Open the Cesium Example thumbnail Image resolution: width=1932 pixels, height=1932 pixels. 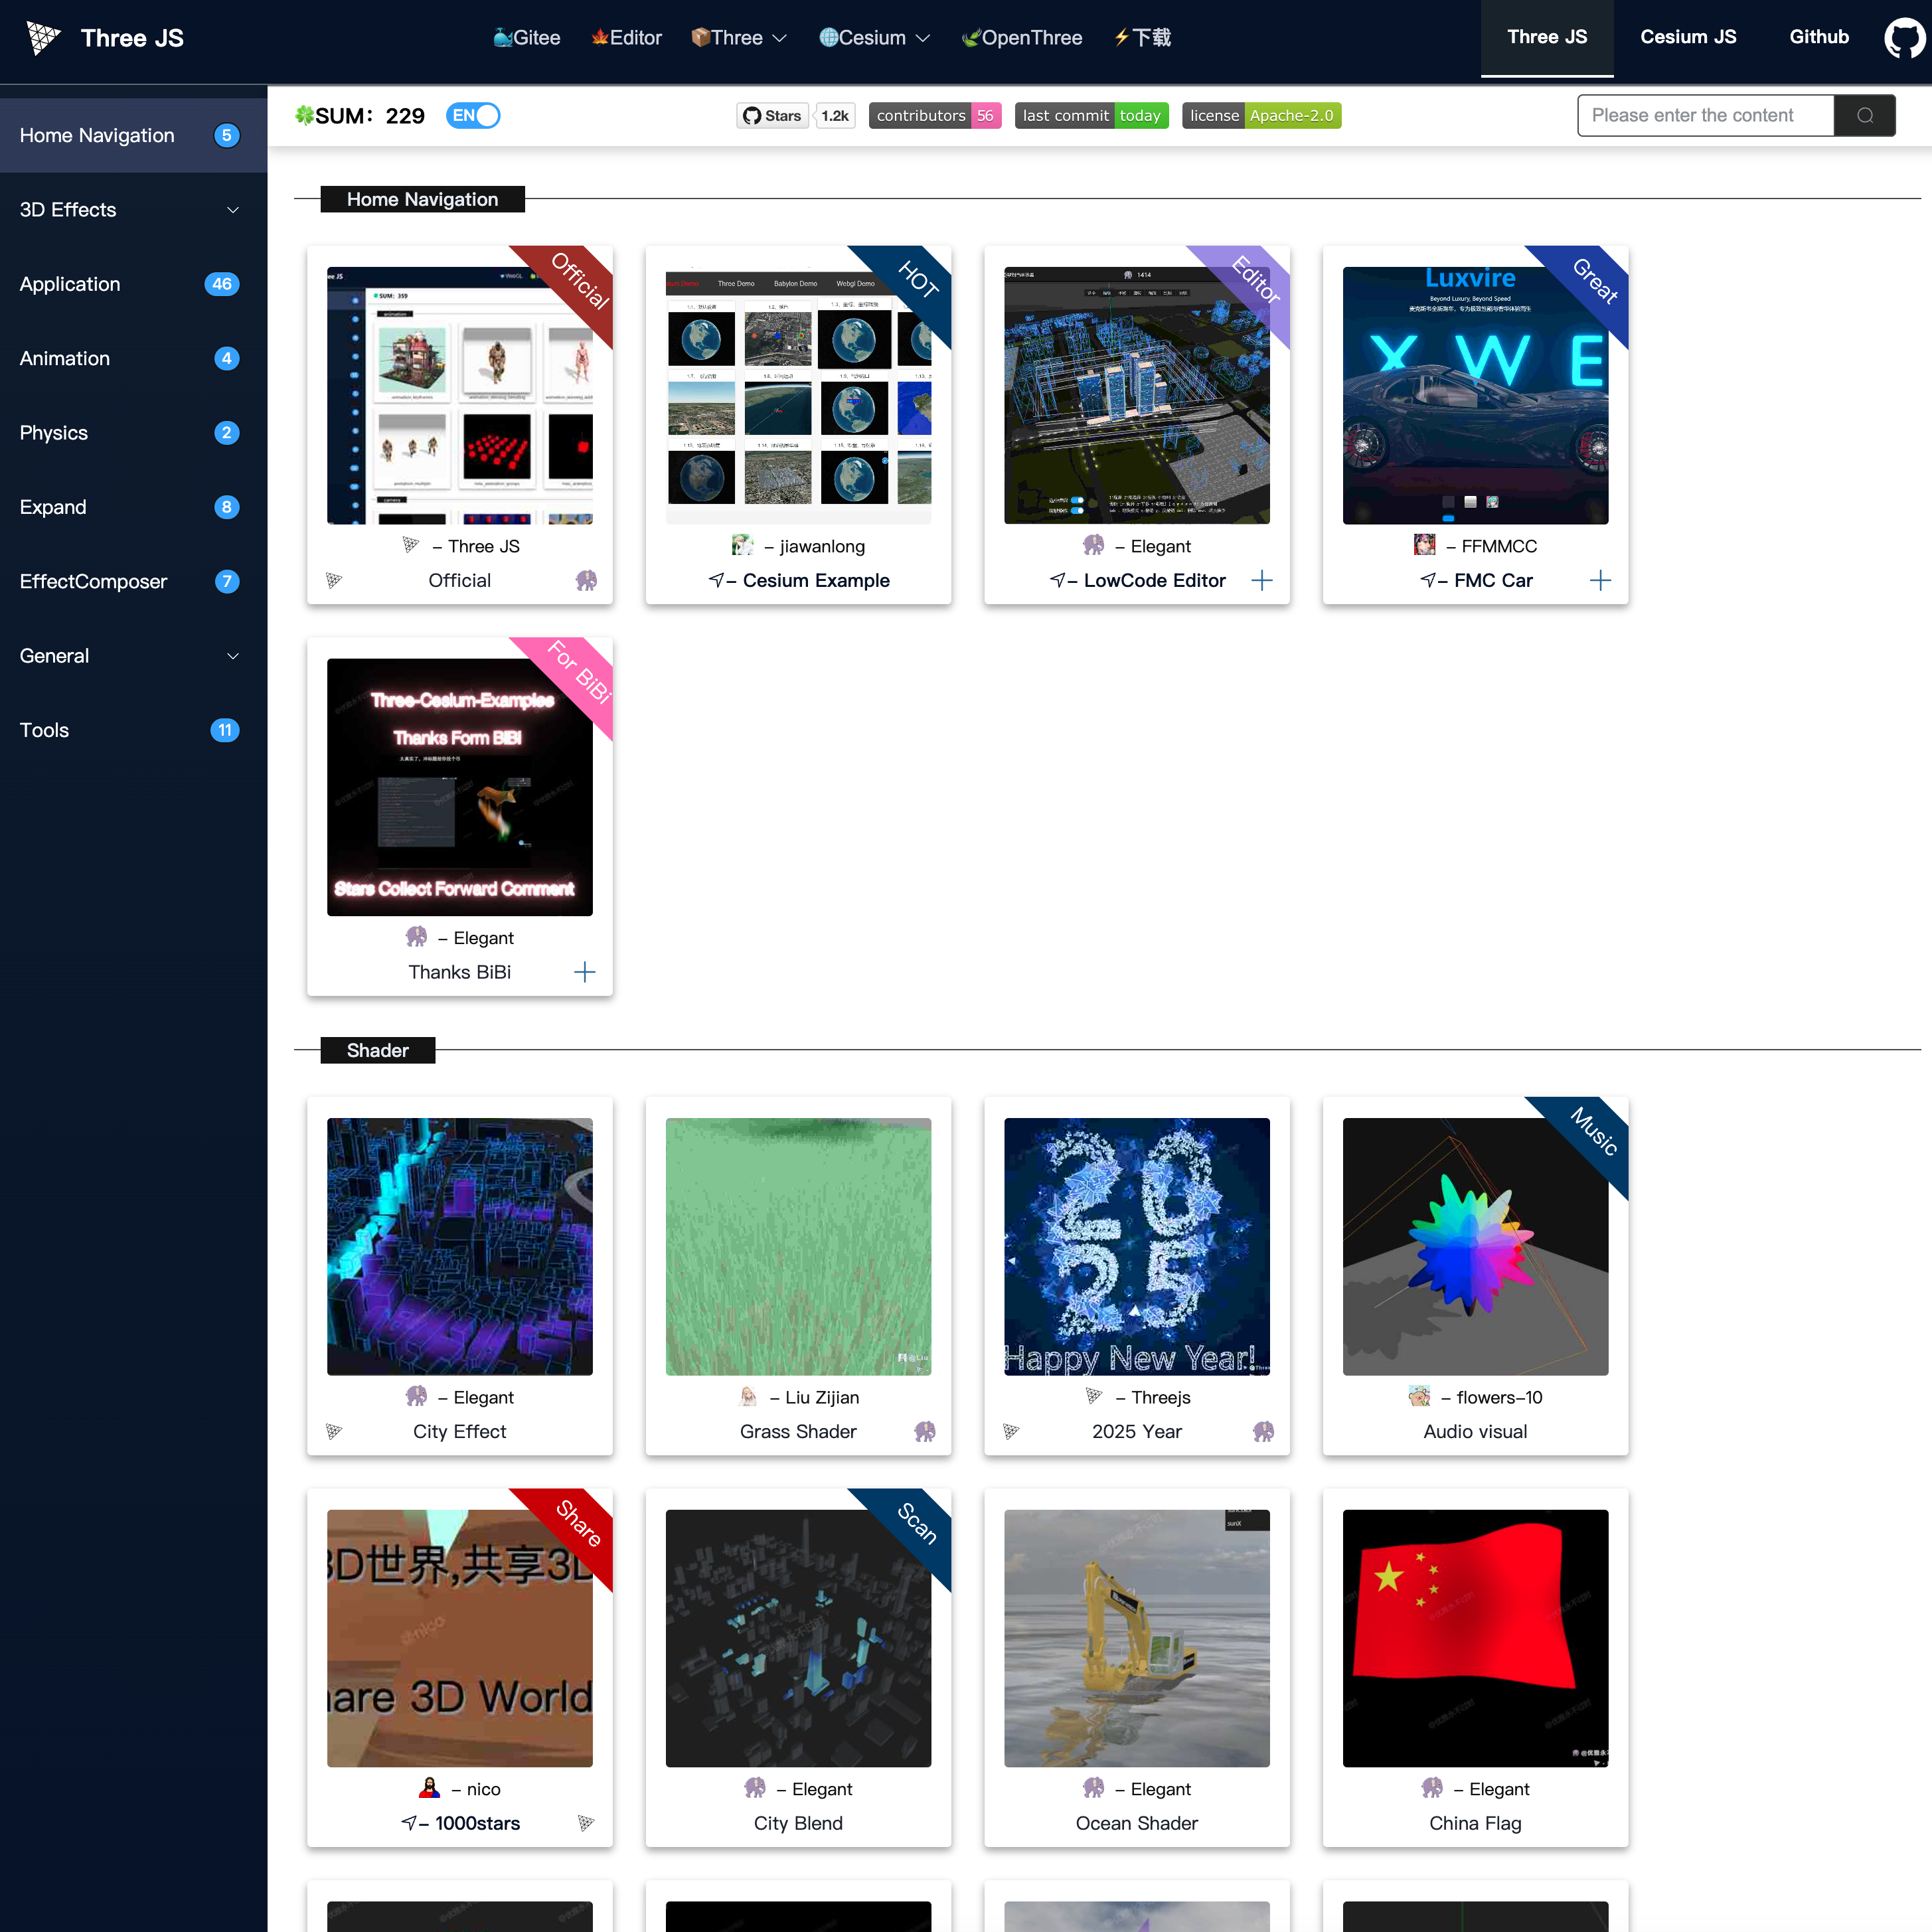tap(798, 395)
